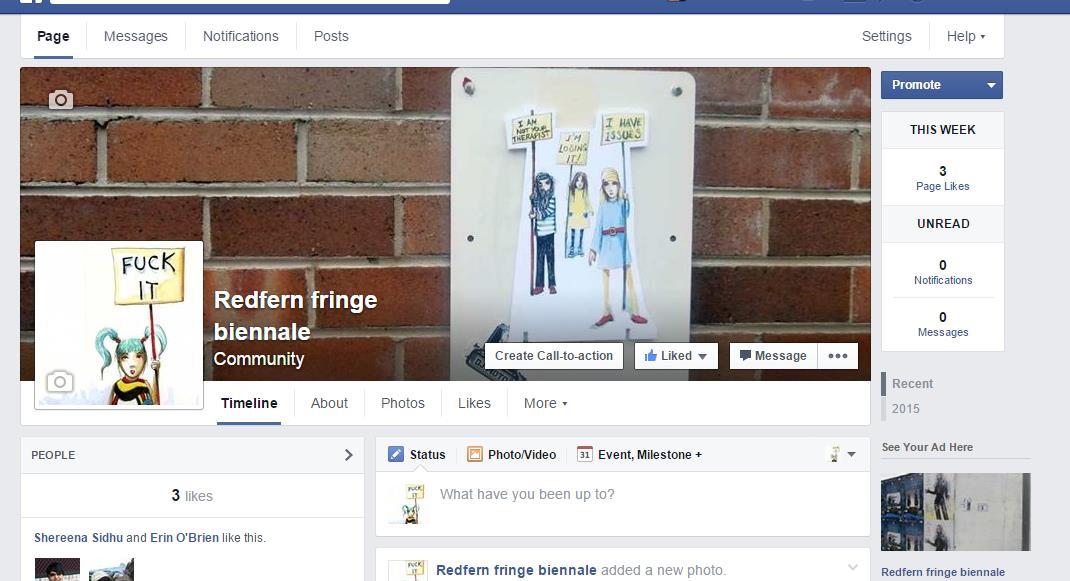Expand the People panel chevron
The width and height of the screenshot is (1070, 581).
[348, 455]
